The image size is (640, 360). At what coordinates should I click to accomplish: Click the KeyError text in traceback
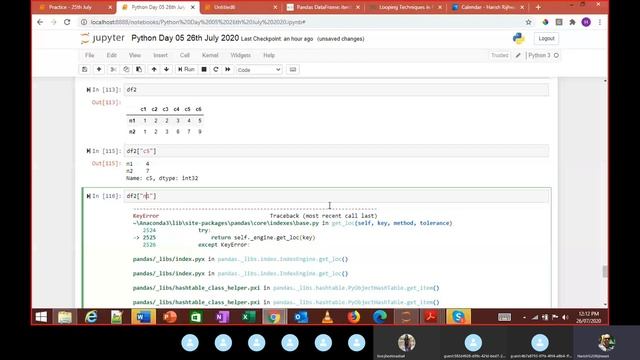(x=146, y=216)
